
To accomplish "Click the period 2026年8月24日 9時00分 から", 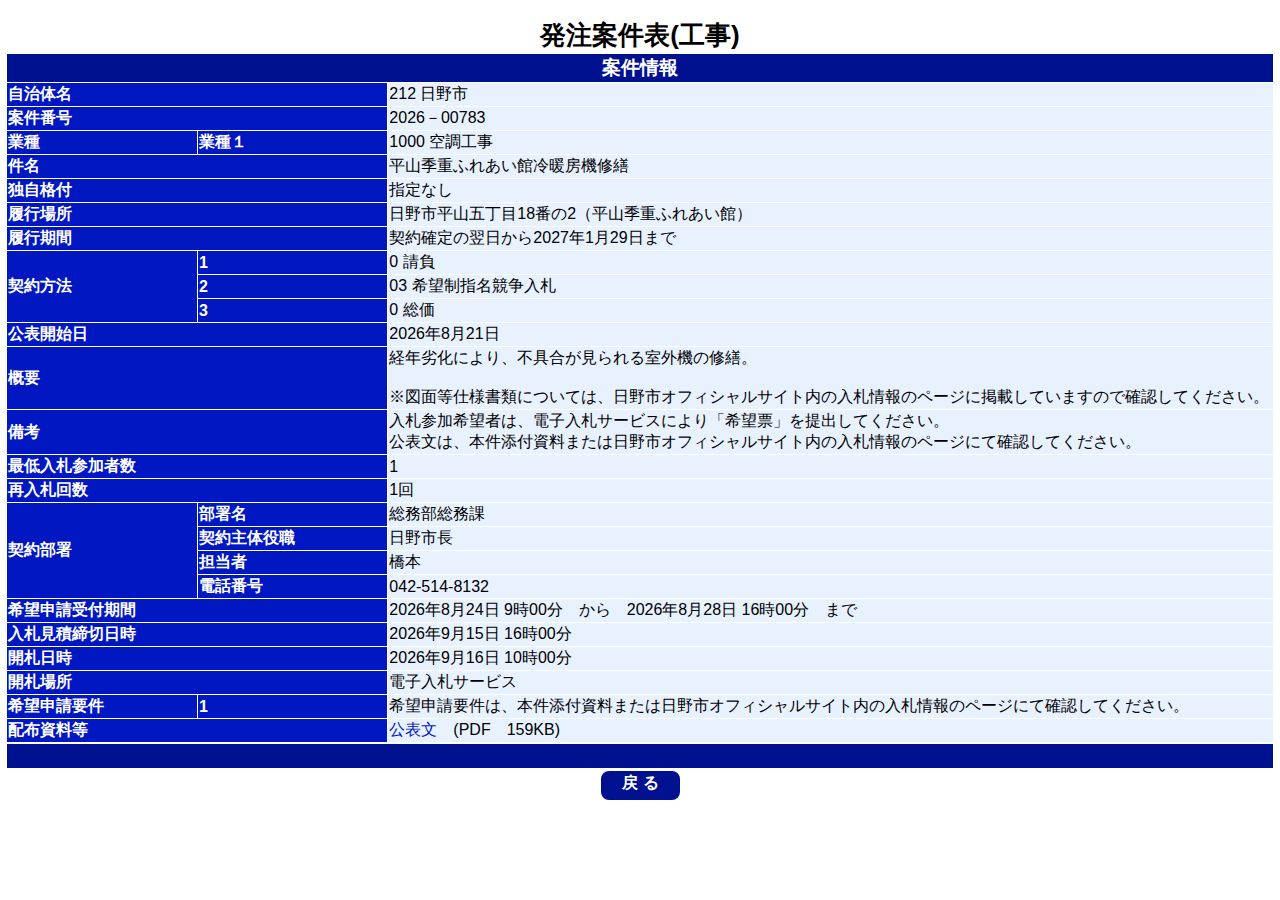I will click(499, 610).
